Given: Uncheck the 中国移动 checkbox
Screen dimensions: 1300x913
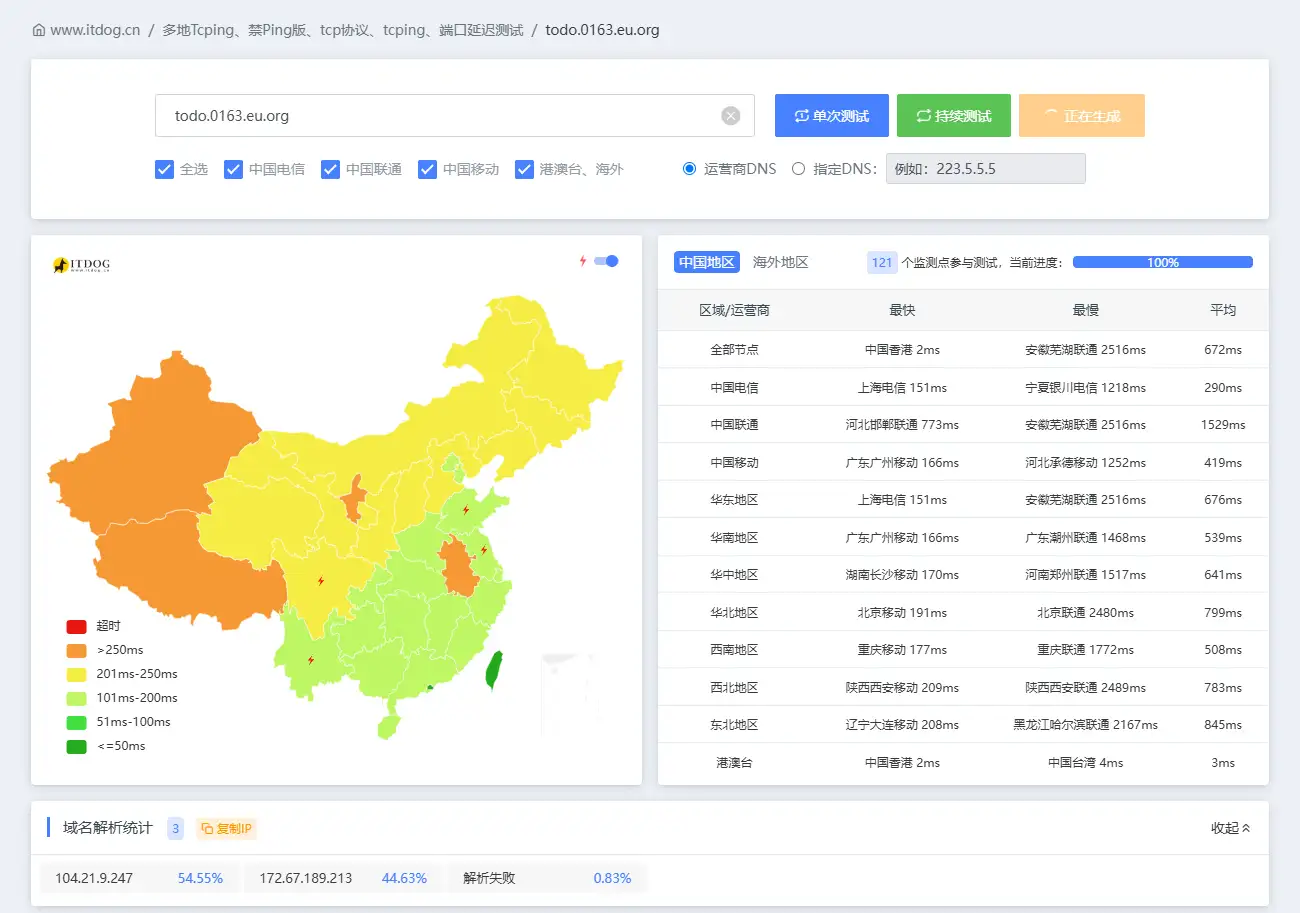Looking at the screenshot, I should point(428,169).
